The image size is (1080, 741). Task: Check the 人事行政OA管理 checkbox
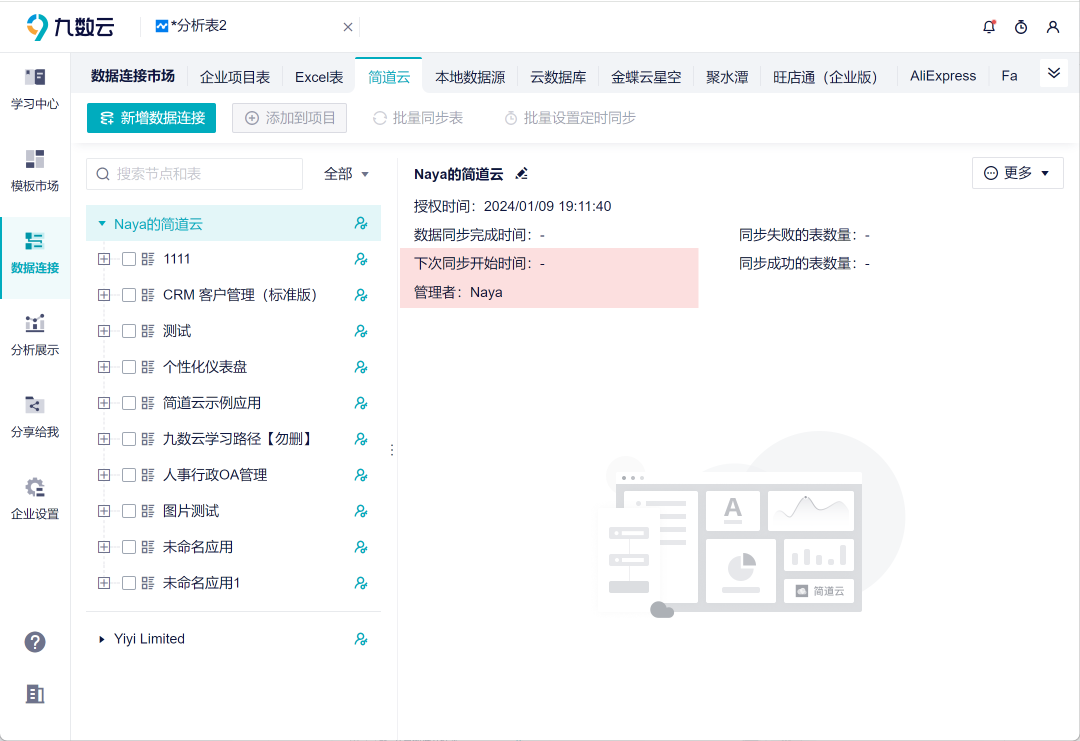pos(129,475)
